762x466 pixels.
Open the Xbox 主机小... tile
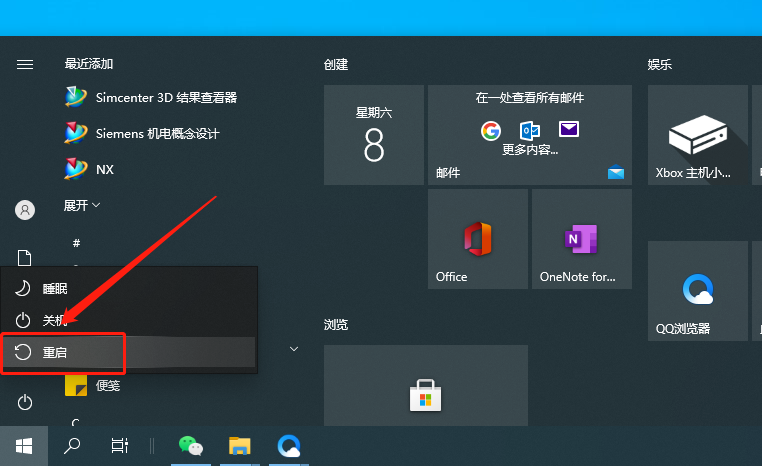point(698,135)
